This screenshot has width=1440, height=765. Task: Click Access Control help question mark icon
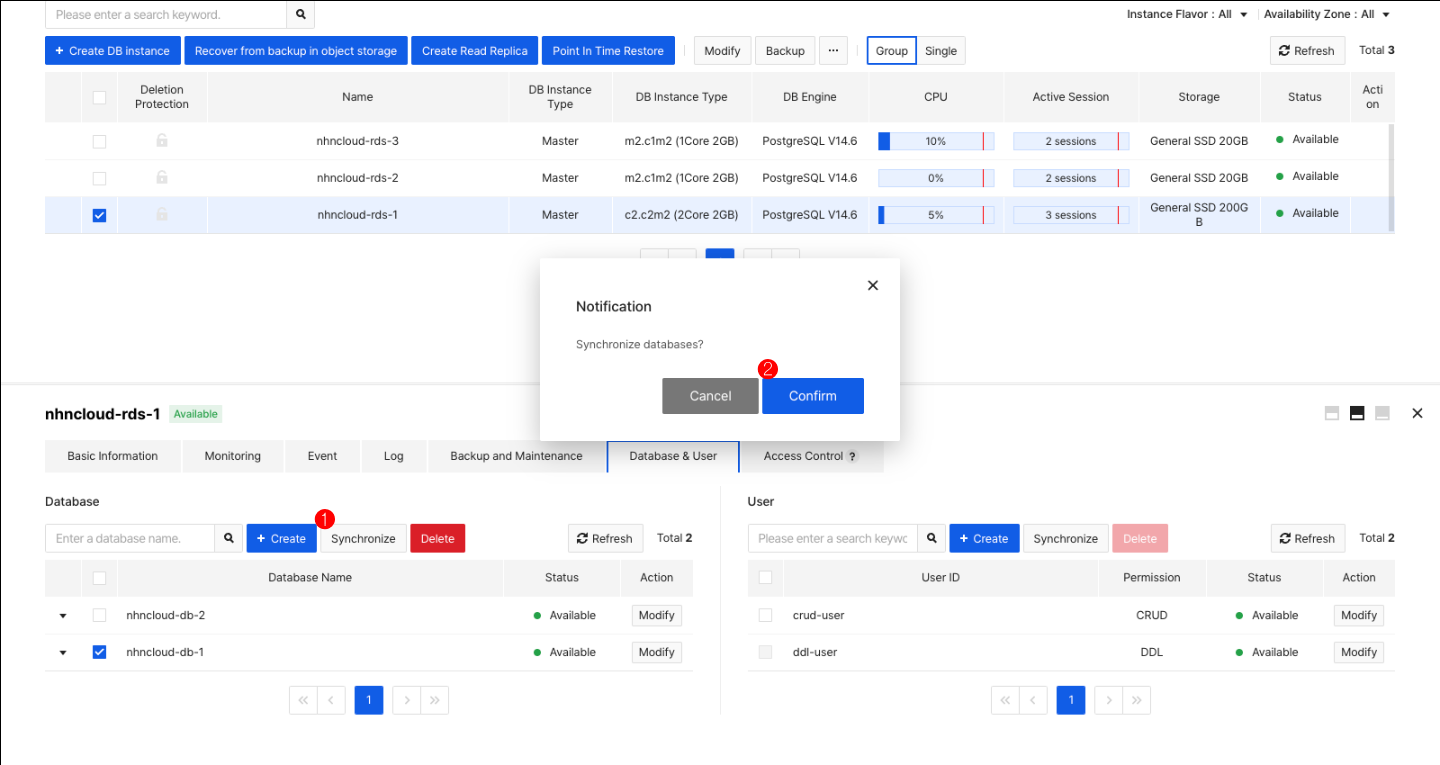point(853,456)
